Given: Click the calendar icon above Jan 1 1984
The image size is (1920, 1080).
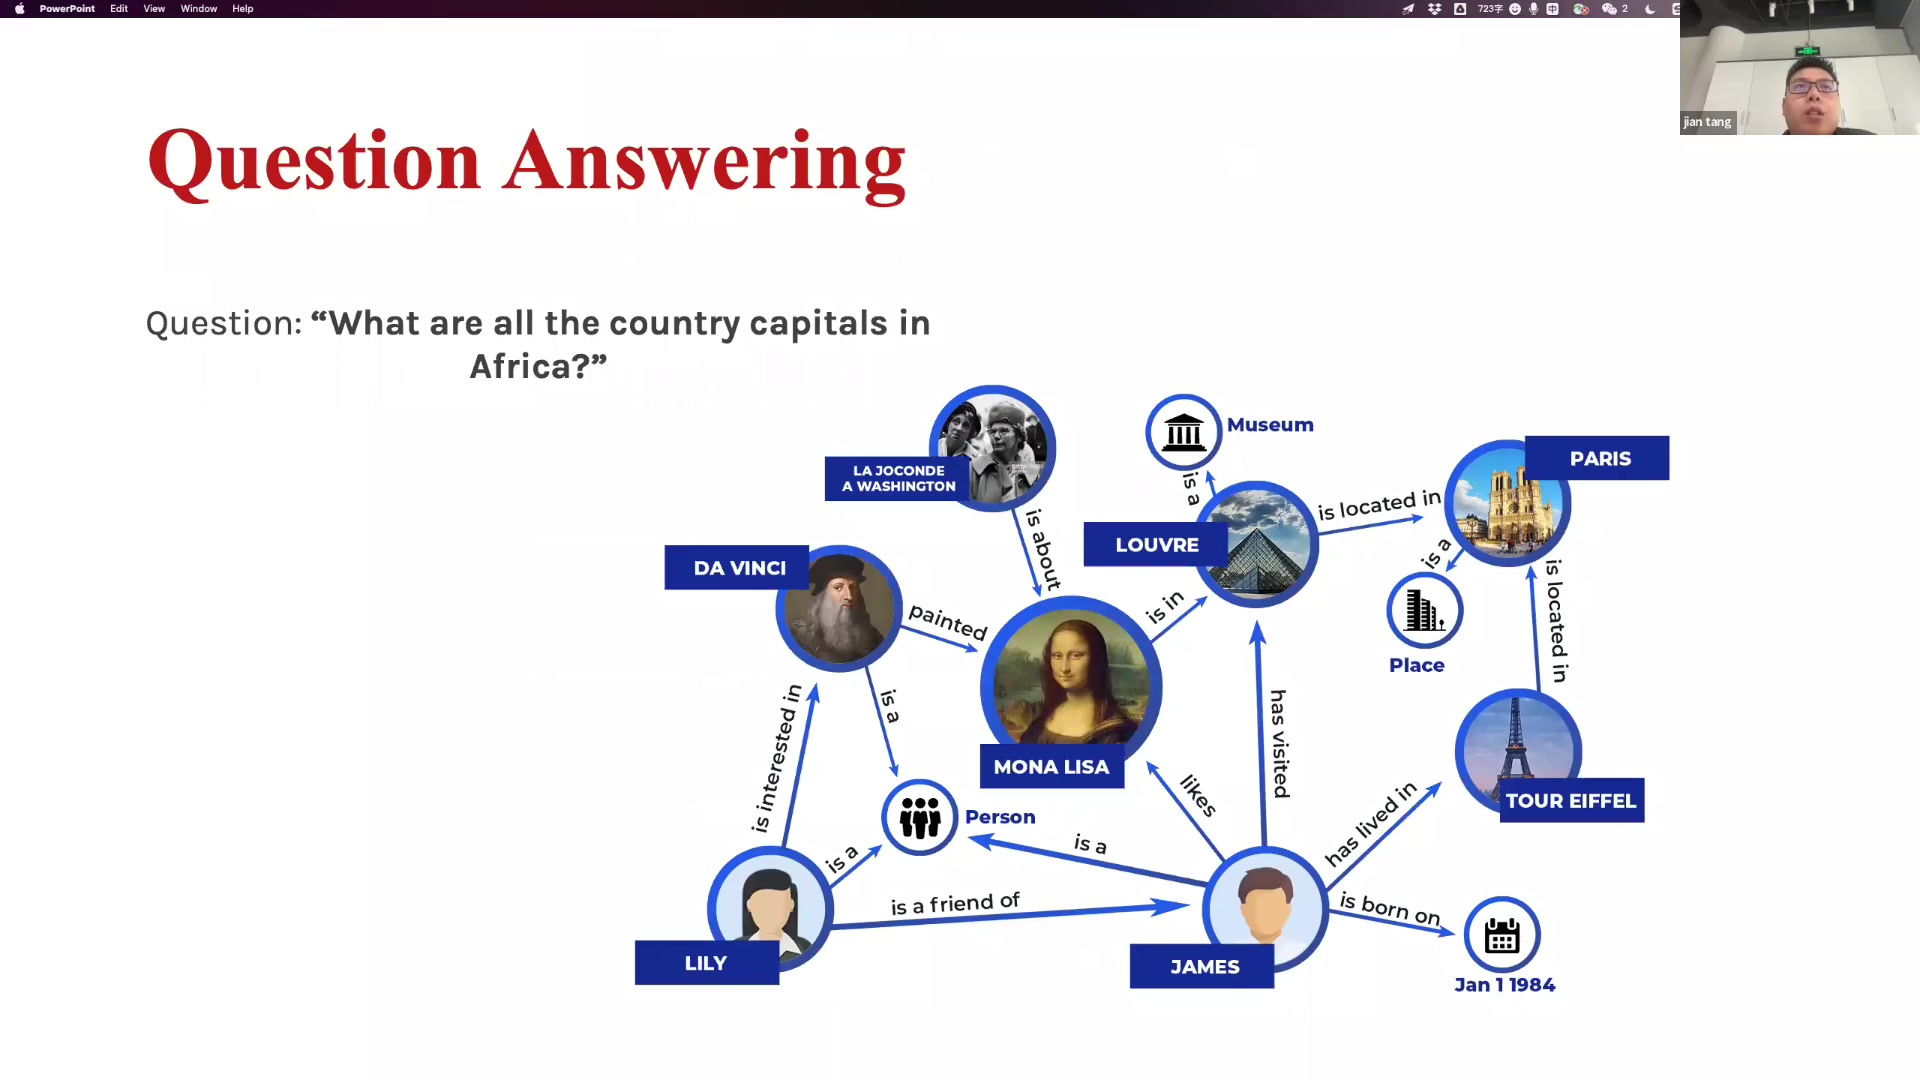Looking at the screenshot, I should [1502, 935].
